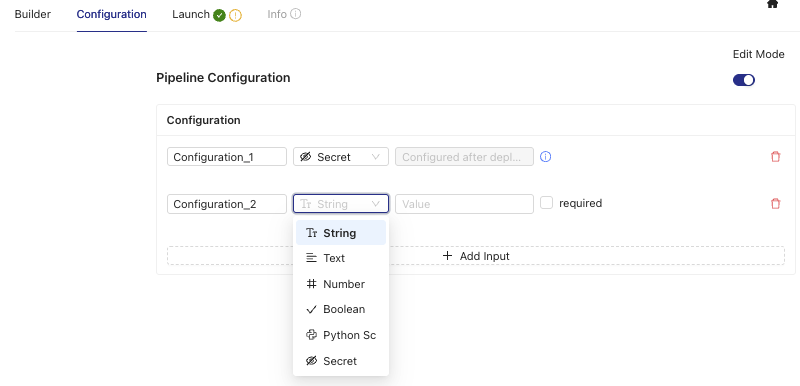Choose Python Sc option from the type list
This screenshot has height=386, width=800.
341,335
